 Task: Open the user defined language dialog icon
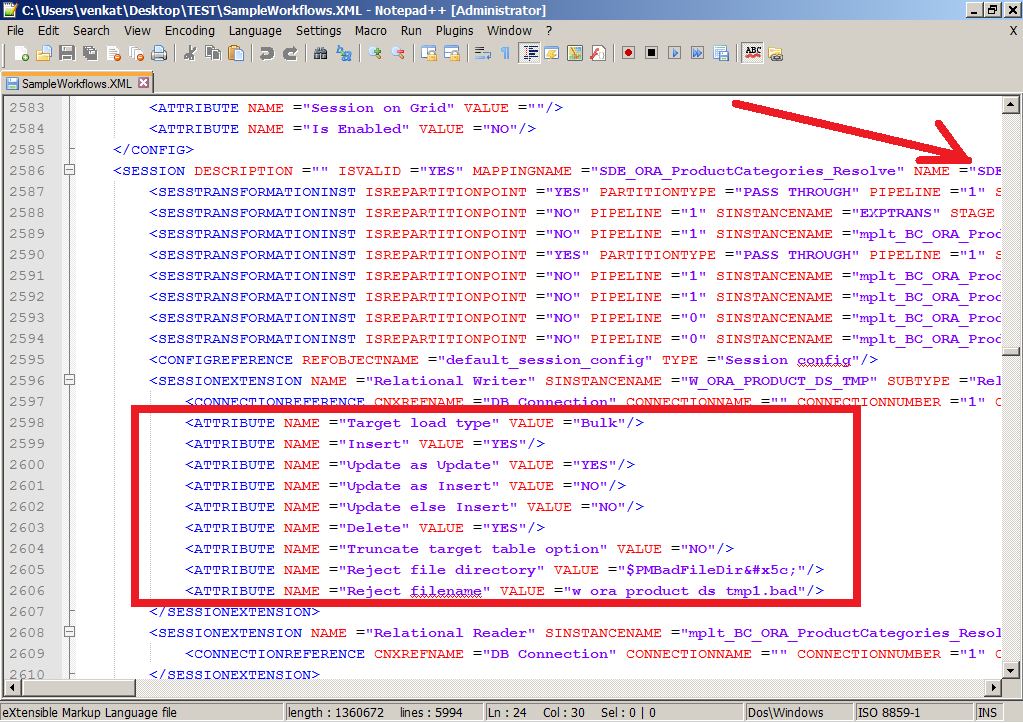coord(552,54)
